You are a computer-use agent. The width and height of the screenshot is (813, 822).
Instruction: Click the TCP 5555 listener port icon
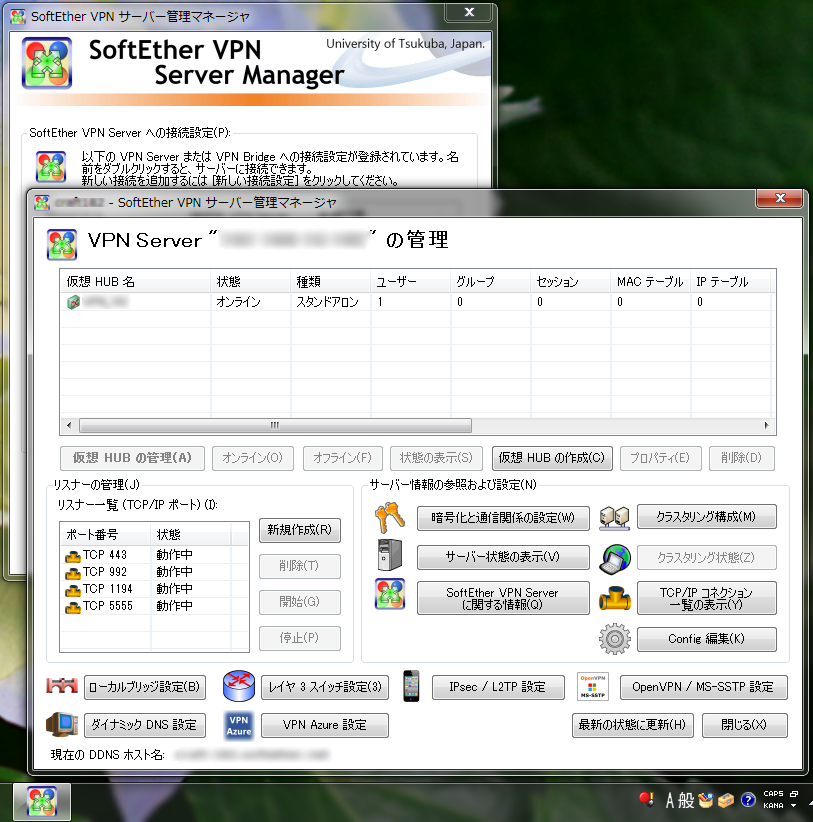coord(72,607)
